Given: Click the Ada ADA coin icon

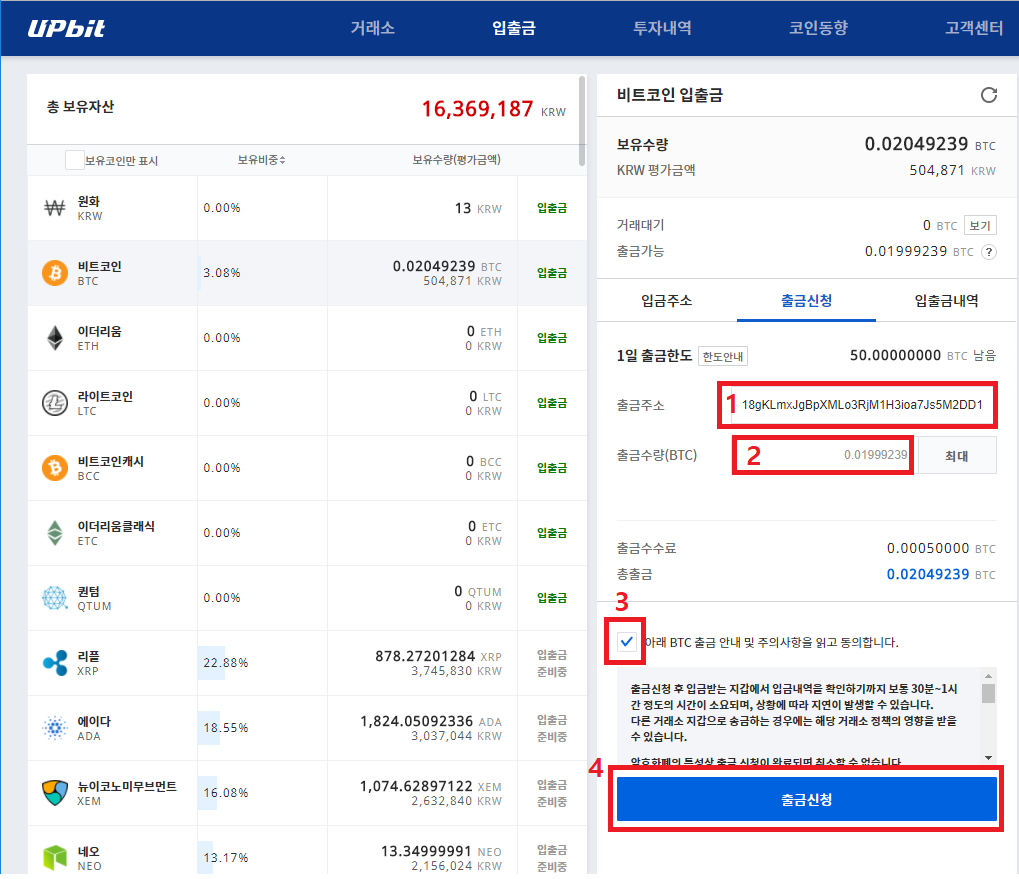Looking at the screenshot, I should tap(55, 728).
